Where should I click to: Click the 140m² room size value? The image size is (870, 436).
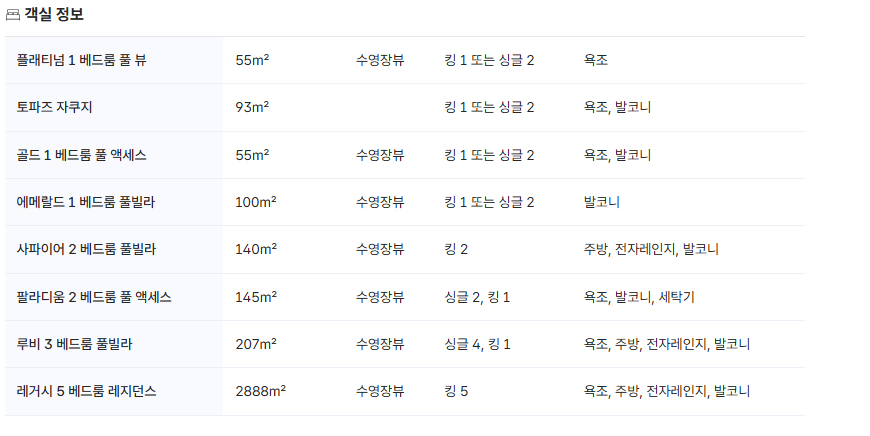(256, 249)
